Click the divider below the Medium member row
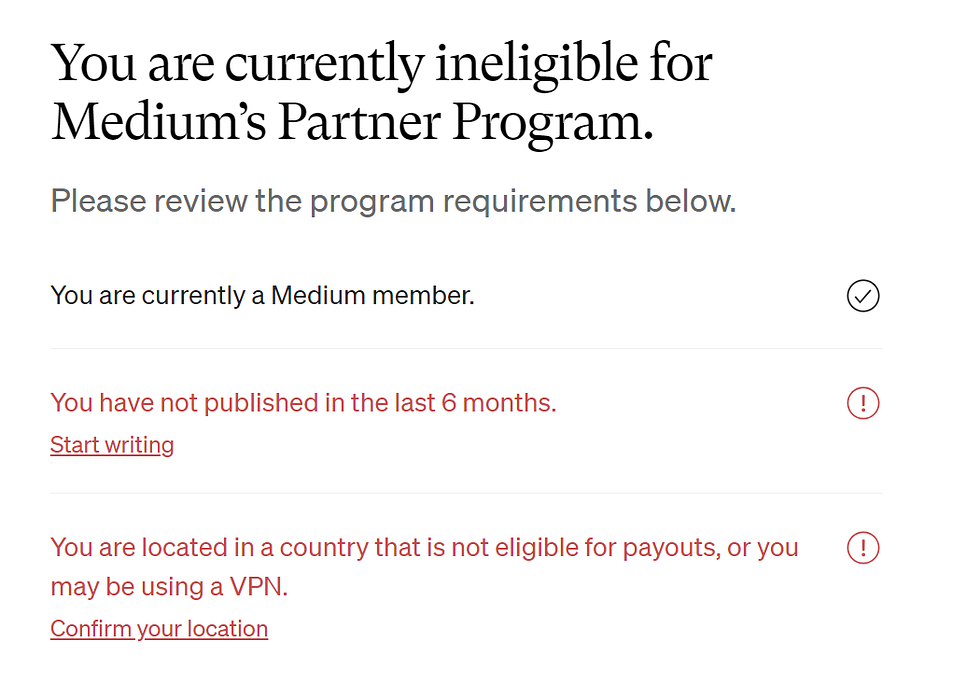The image size is (980, 683). coord(466,349)
